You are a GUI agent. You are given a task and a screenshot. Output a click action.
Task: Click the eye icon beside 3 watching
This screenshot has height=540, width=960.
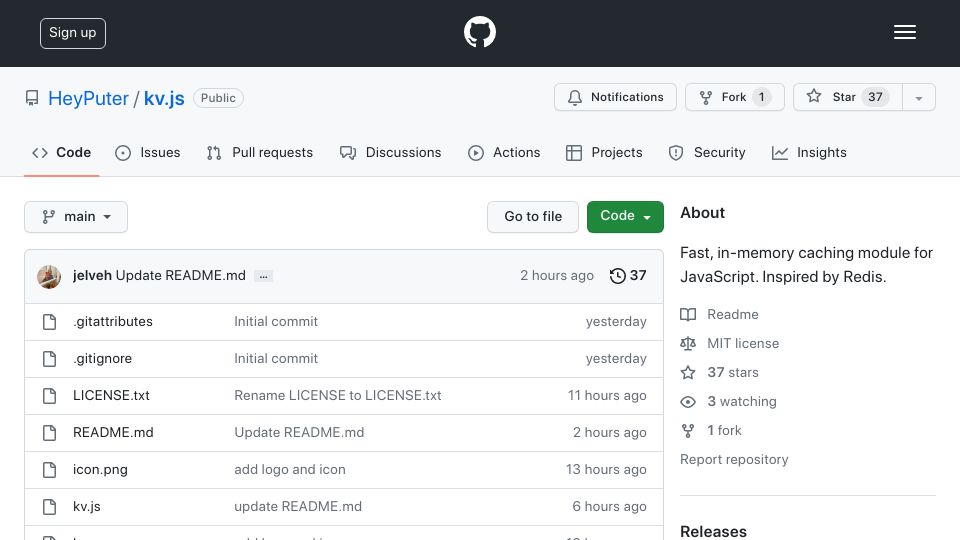(688, 402)
